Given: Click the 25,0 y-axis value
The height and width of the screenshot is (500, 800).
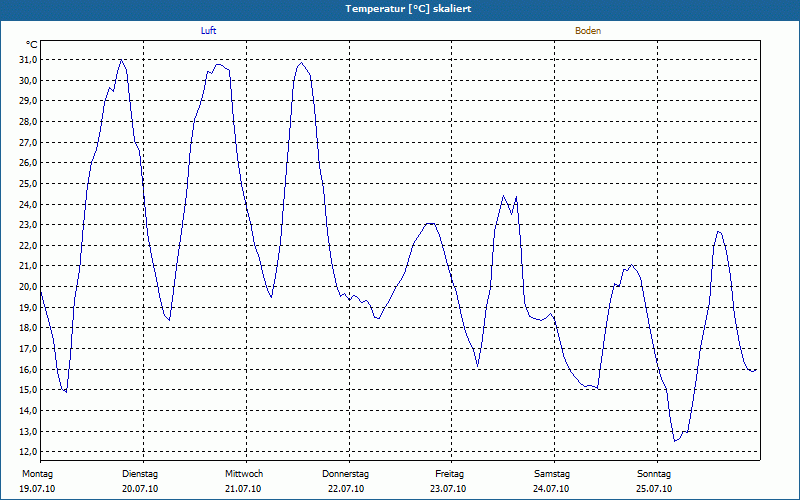Looking at the screenshot, I should point(28,184).
